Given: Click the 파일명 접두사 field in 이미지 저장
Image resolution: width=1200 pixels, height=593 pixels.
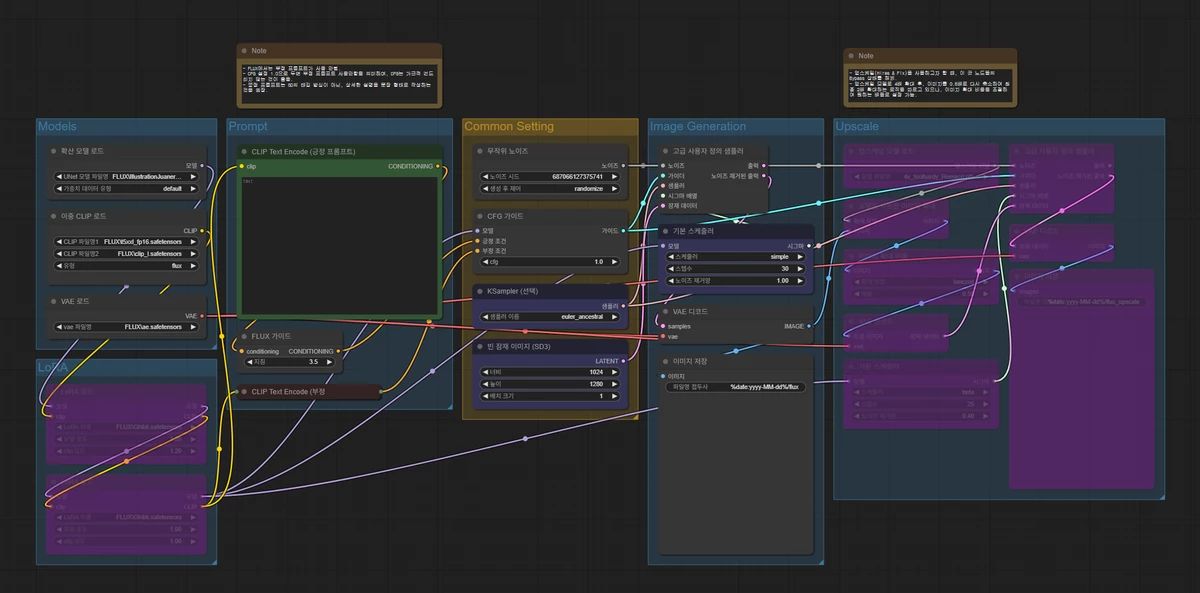Looking at the screenshot, I should pos(735,386).
